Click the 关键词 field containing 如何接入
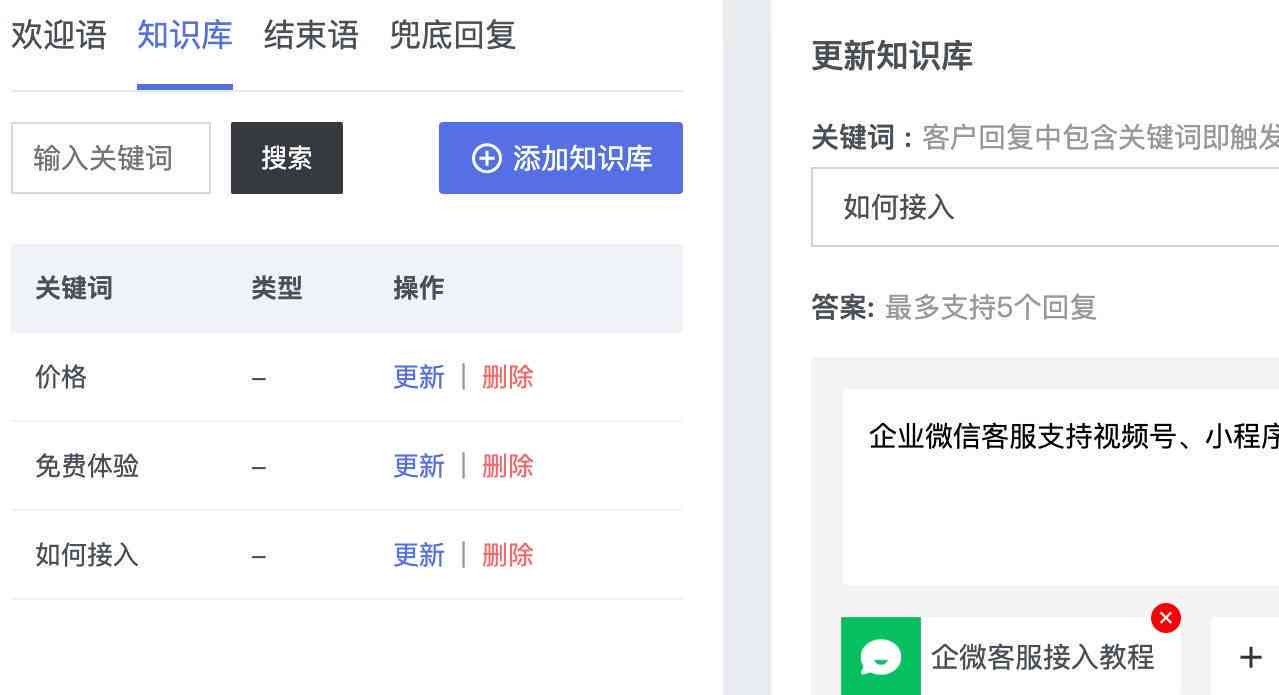 click(x=1045, y=207)
